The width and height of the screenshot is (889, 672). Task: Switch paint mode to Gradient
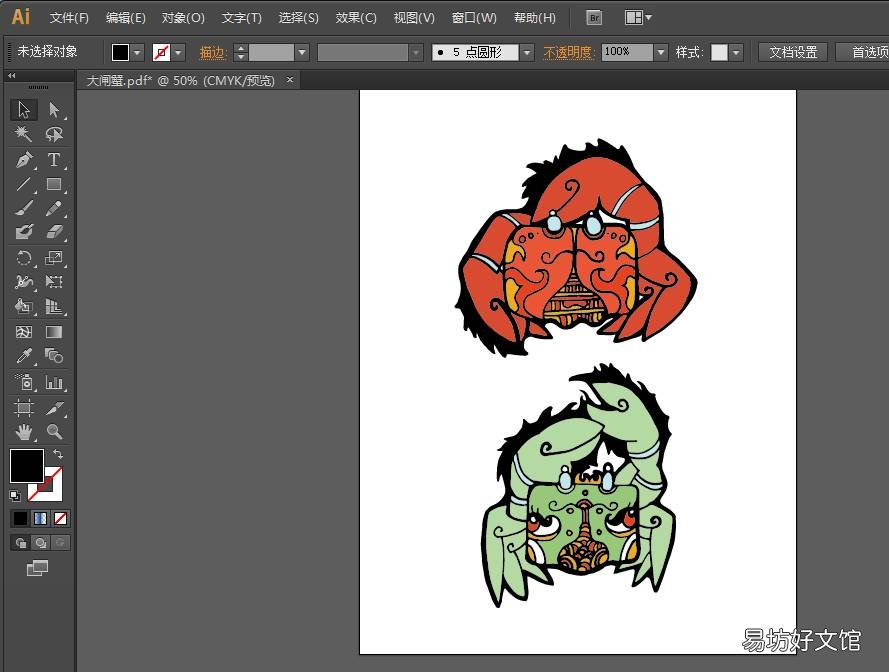[40, 518]
